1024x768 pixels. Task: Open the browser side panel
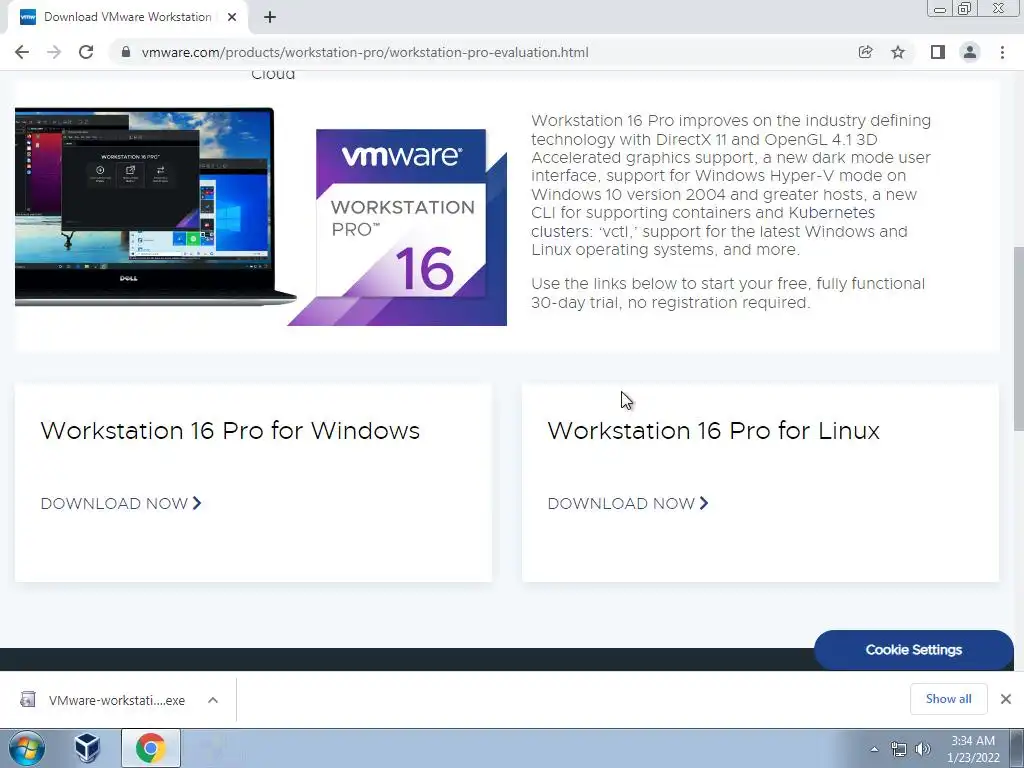(x=938, y=52)
